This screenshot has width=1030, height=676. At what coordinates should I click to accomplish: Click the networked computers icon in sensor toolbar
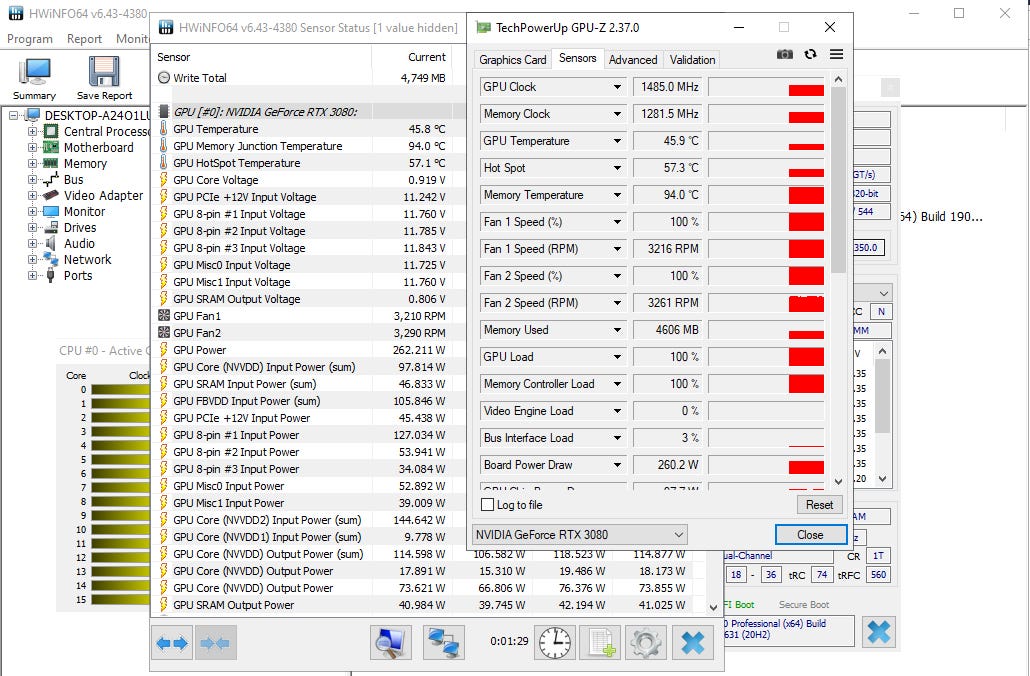tap(443, 642)
